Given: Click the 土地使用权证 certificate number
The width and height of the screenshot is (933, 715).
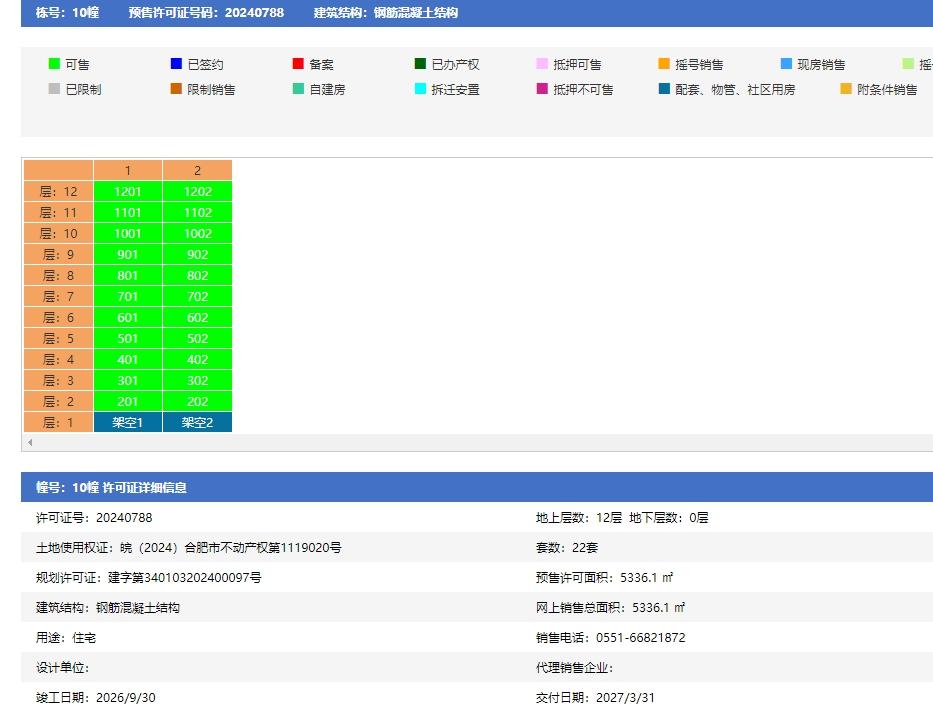Looking at the screenshot, I should [231, 547].
